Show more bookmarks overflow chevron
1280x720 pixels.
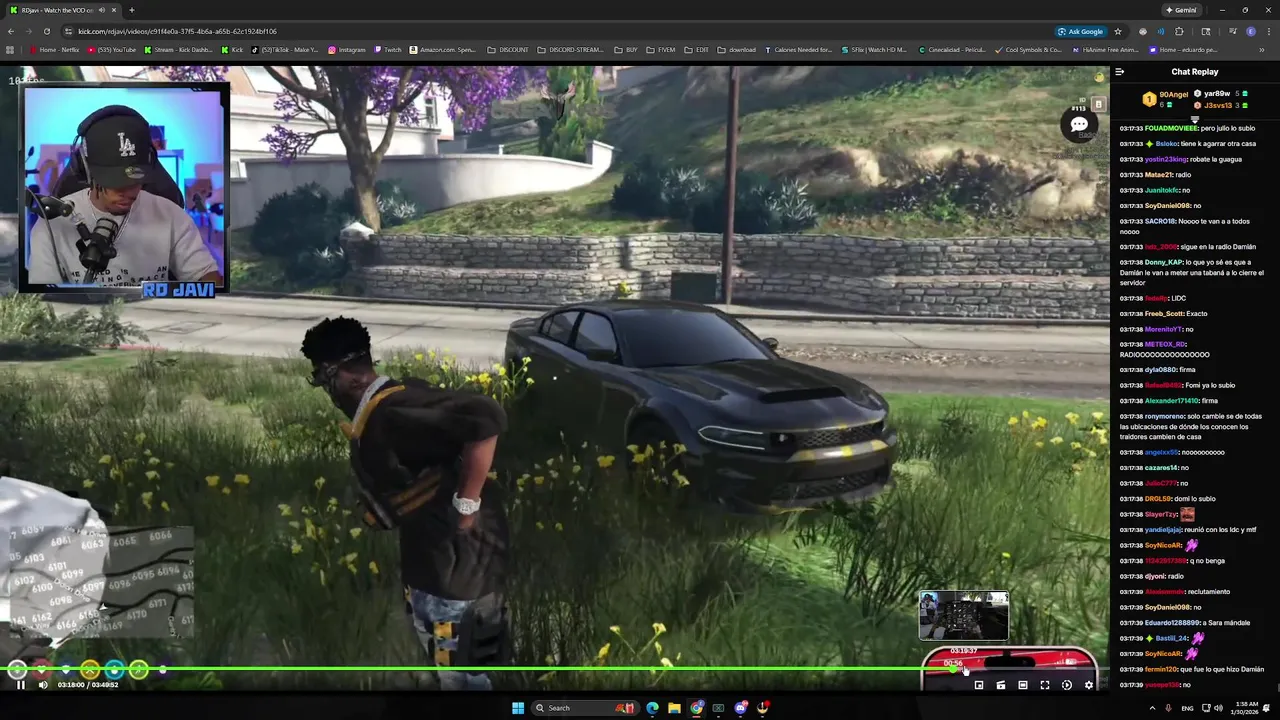click(1261, 49)
